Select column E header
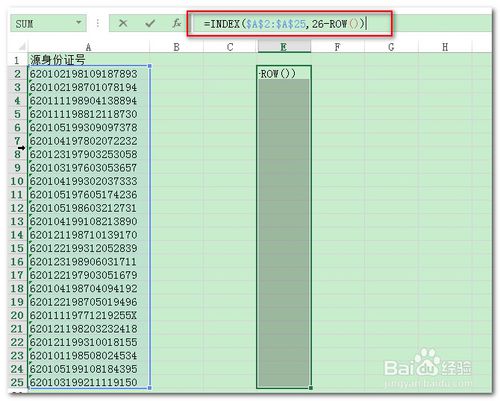The image size is (500, 401). (x=284, y=47)
